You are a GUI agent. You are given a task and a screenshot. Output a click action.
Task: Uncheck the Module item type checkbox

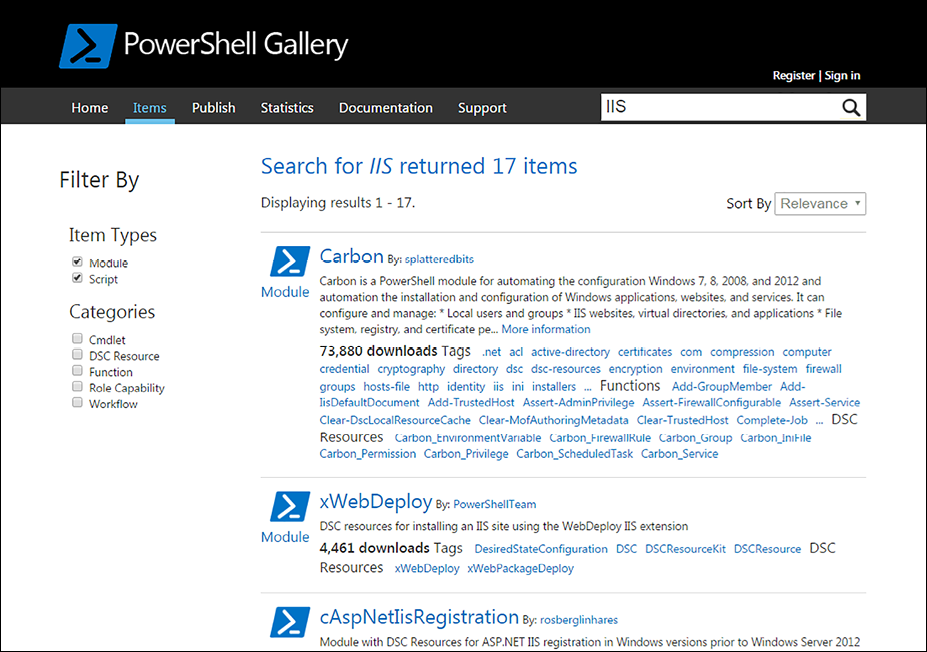point(77,262)
